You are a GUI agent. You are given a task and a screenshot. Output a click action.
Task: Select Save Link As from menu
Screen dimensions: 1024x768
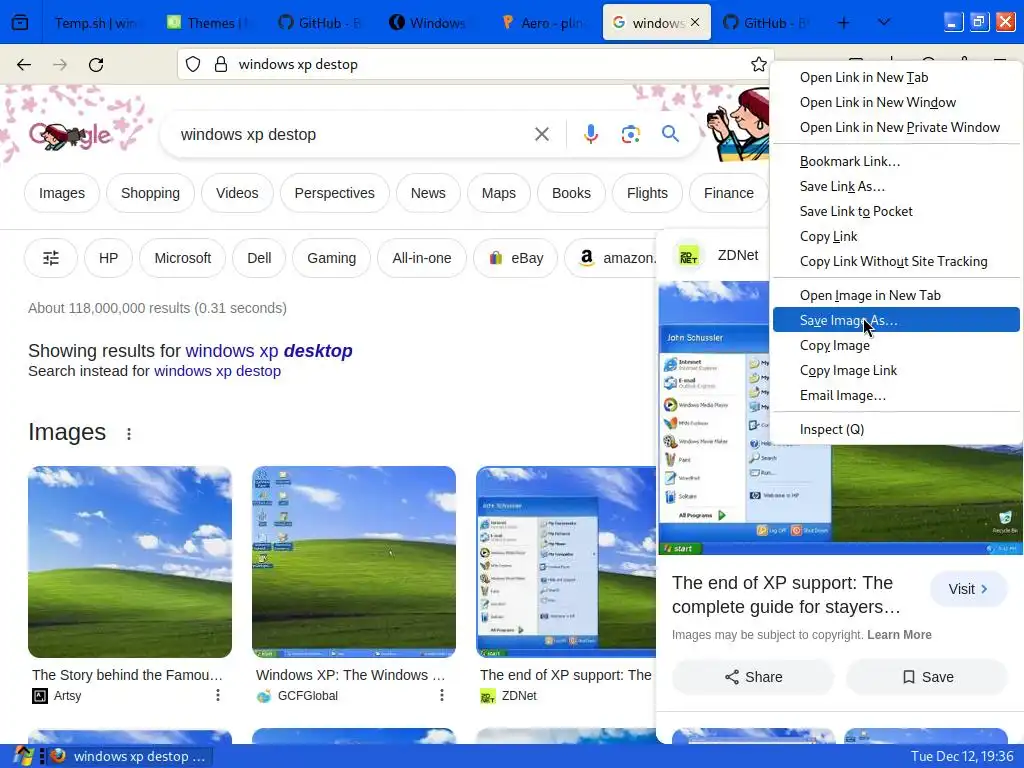coord(896,187)
